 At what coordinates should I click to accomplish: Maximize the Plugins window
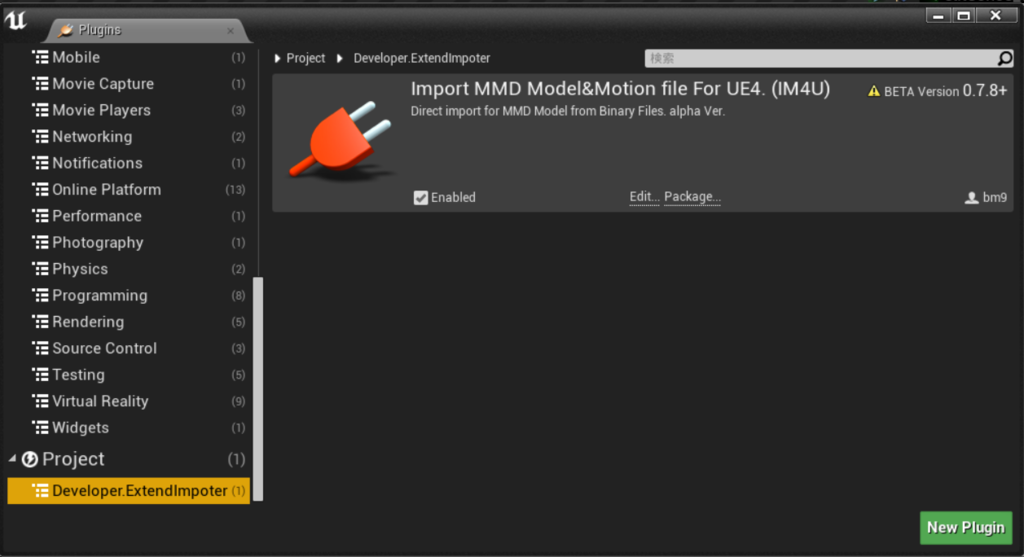(963, 15)
